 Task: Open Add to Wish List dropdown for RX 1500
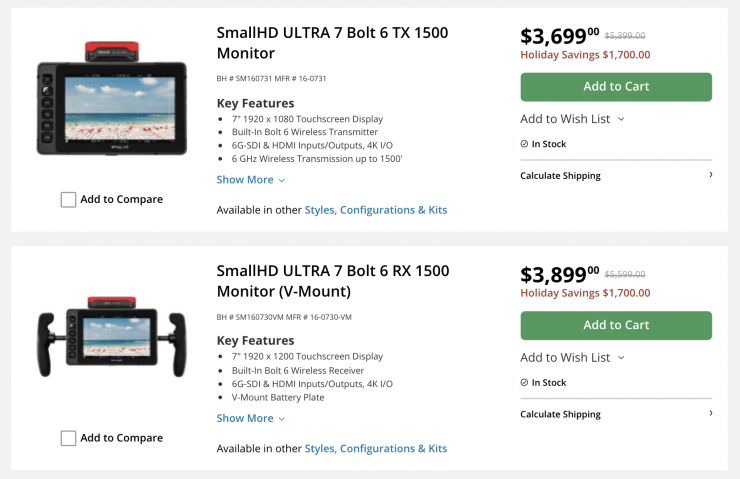[572, 357]
